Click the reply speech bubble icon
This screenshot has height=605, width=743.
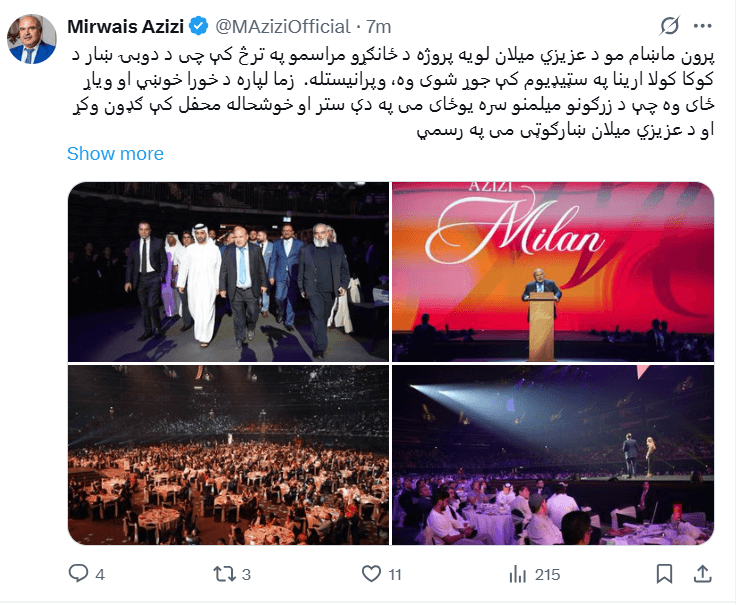[x=78, y=574]
